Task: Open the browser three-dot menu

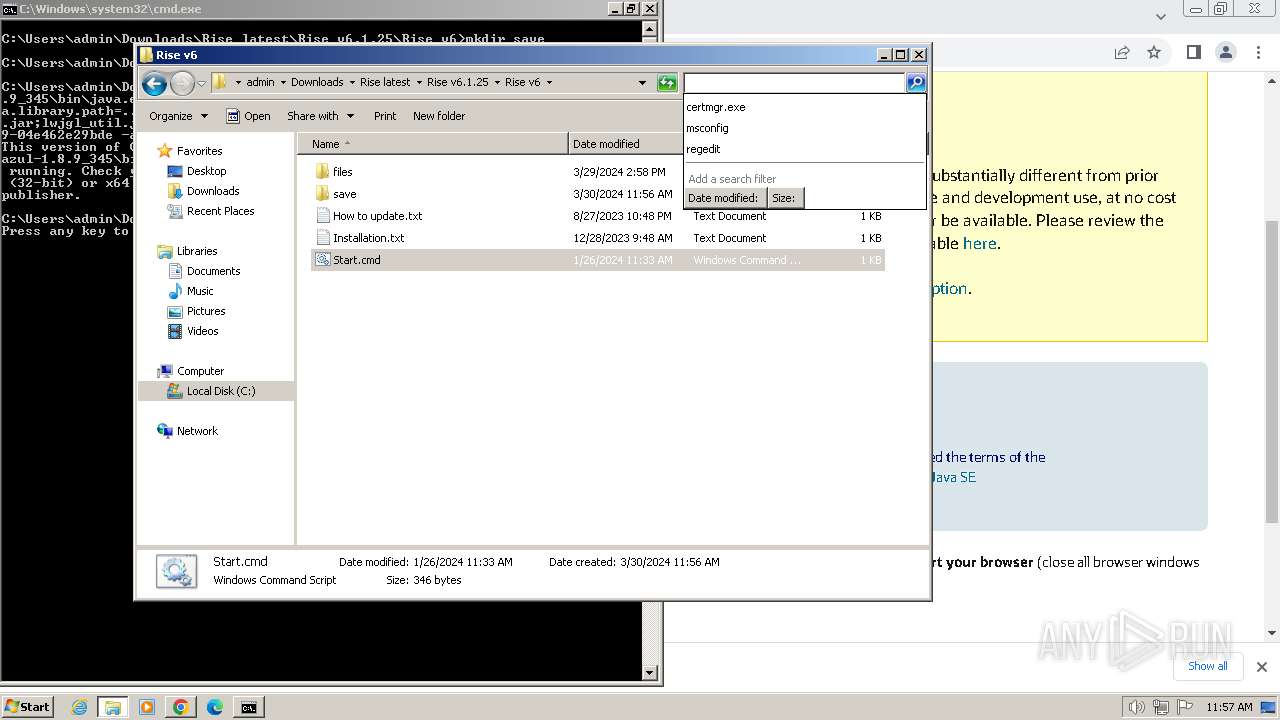Action: [1257, 52]
